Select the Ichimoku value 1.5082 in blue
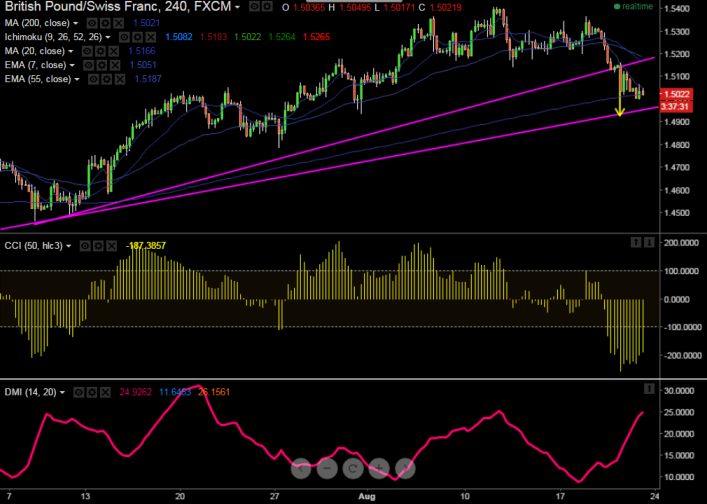 pos(179,37)
